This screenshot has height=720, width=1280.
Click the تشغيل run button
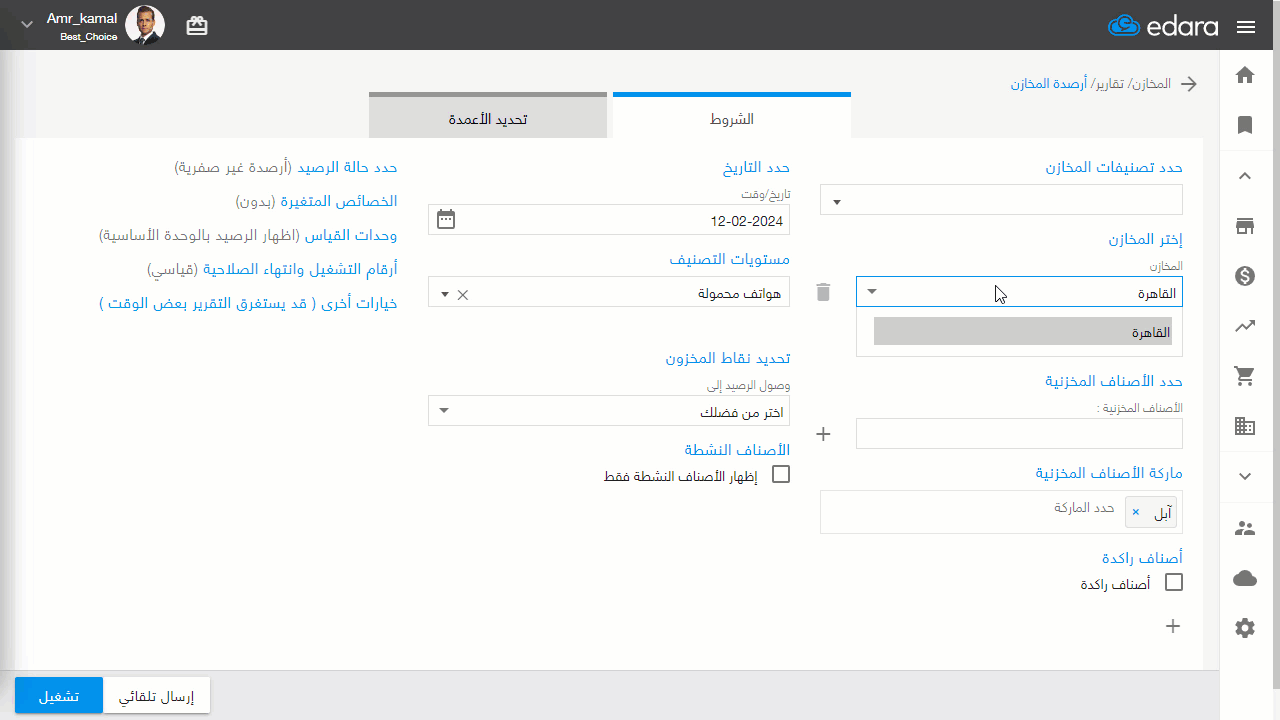tap(59, 696)
